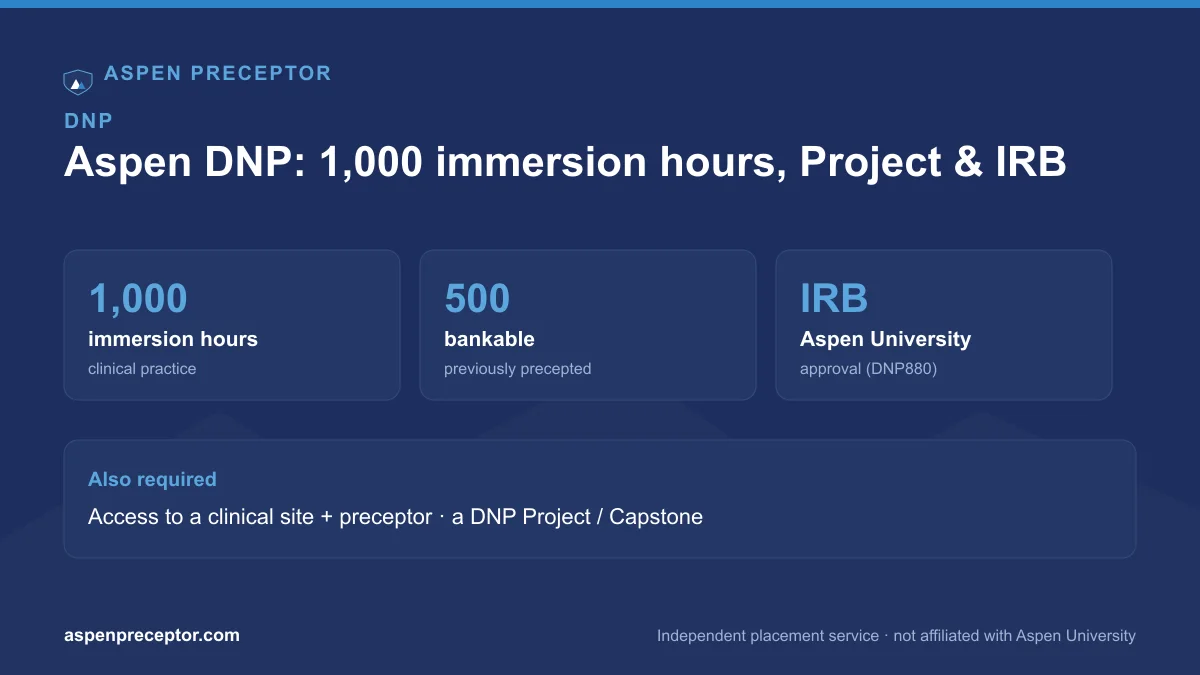Click the clinical practice caption

click(x=142, y=369)
